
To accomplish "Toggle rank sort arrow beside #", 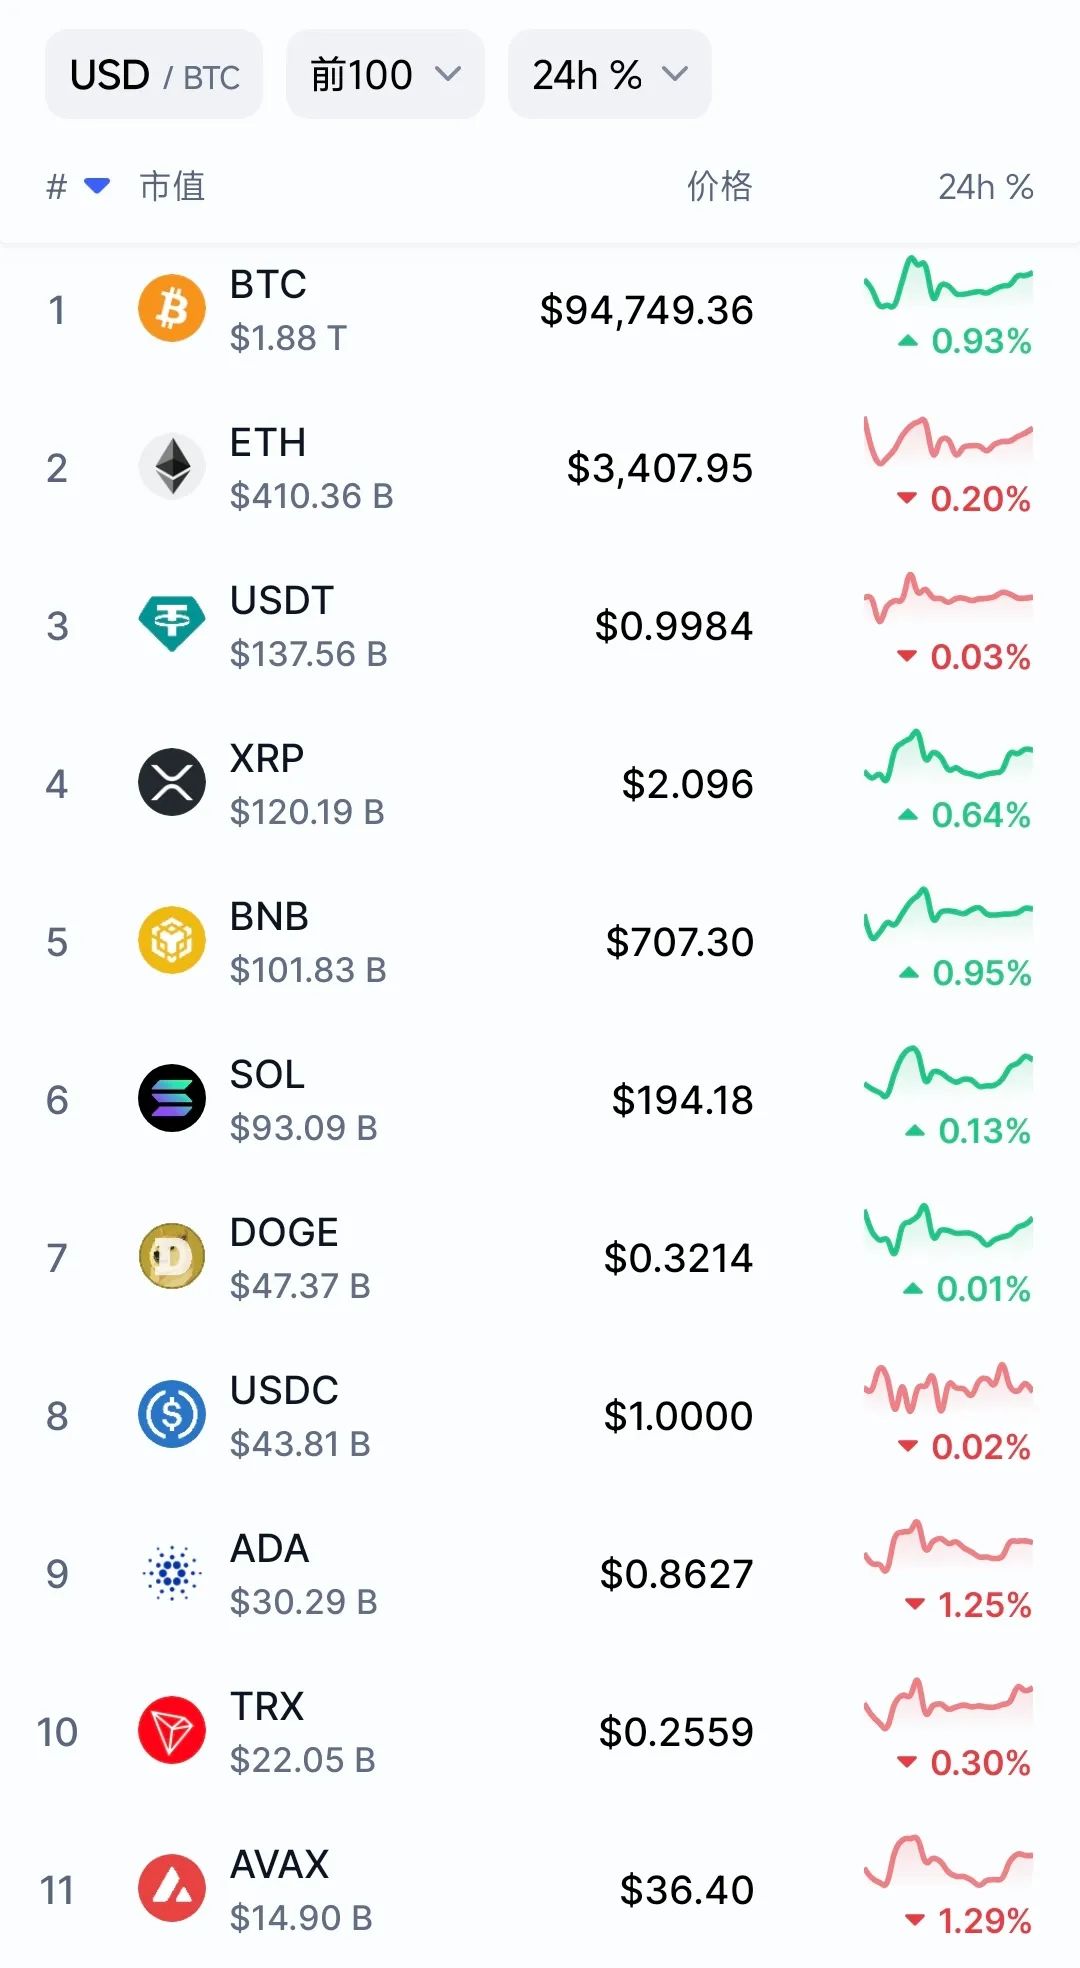I will click(97, 186).
